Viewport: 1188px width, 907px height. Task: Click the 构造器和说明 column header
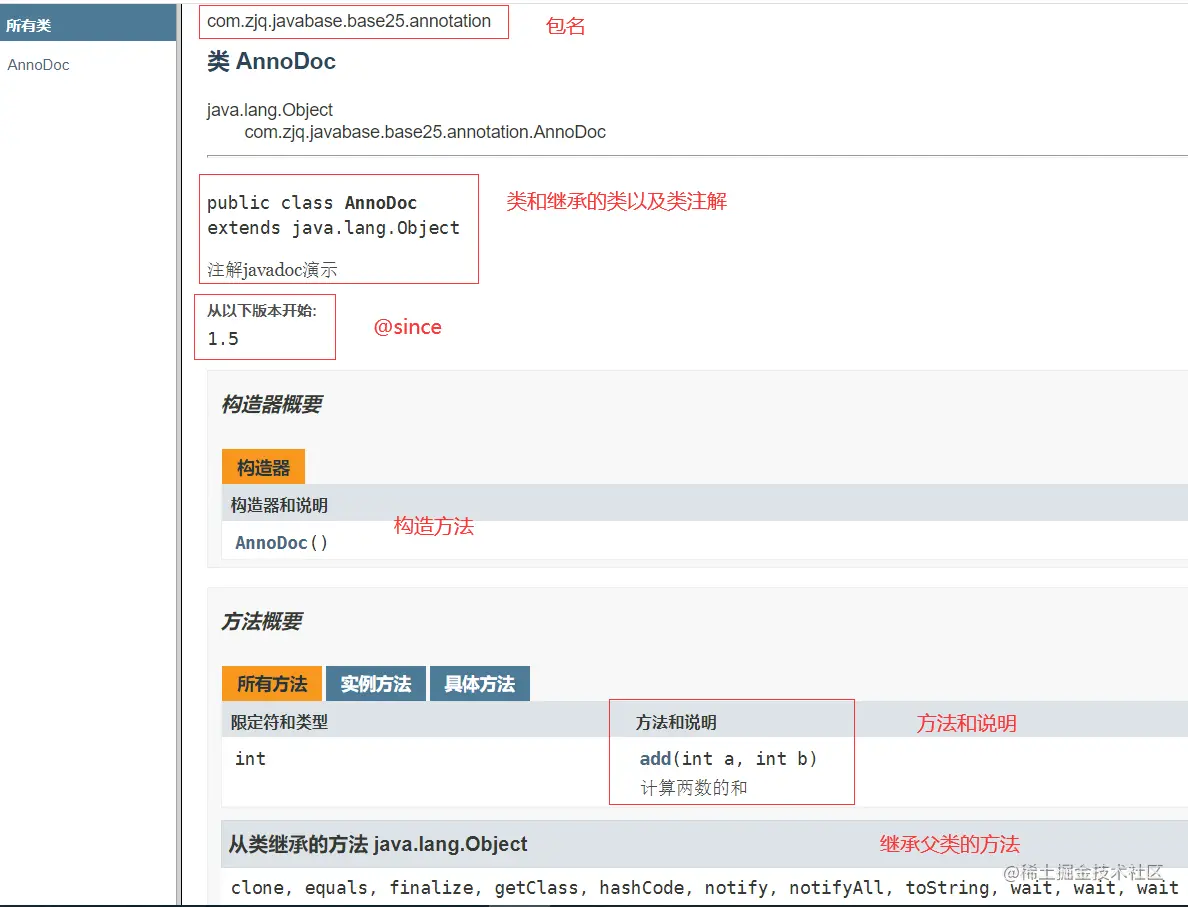click(279, 505)
